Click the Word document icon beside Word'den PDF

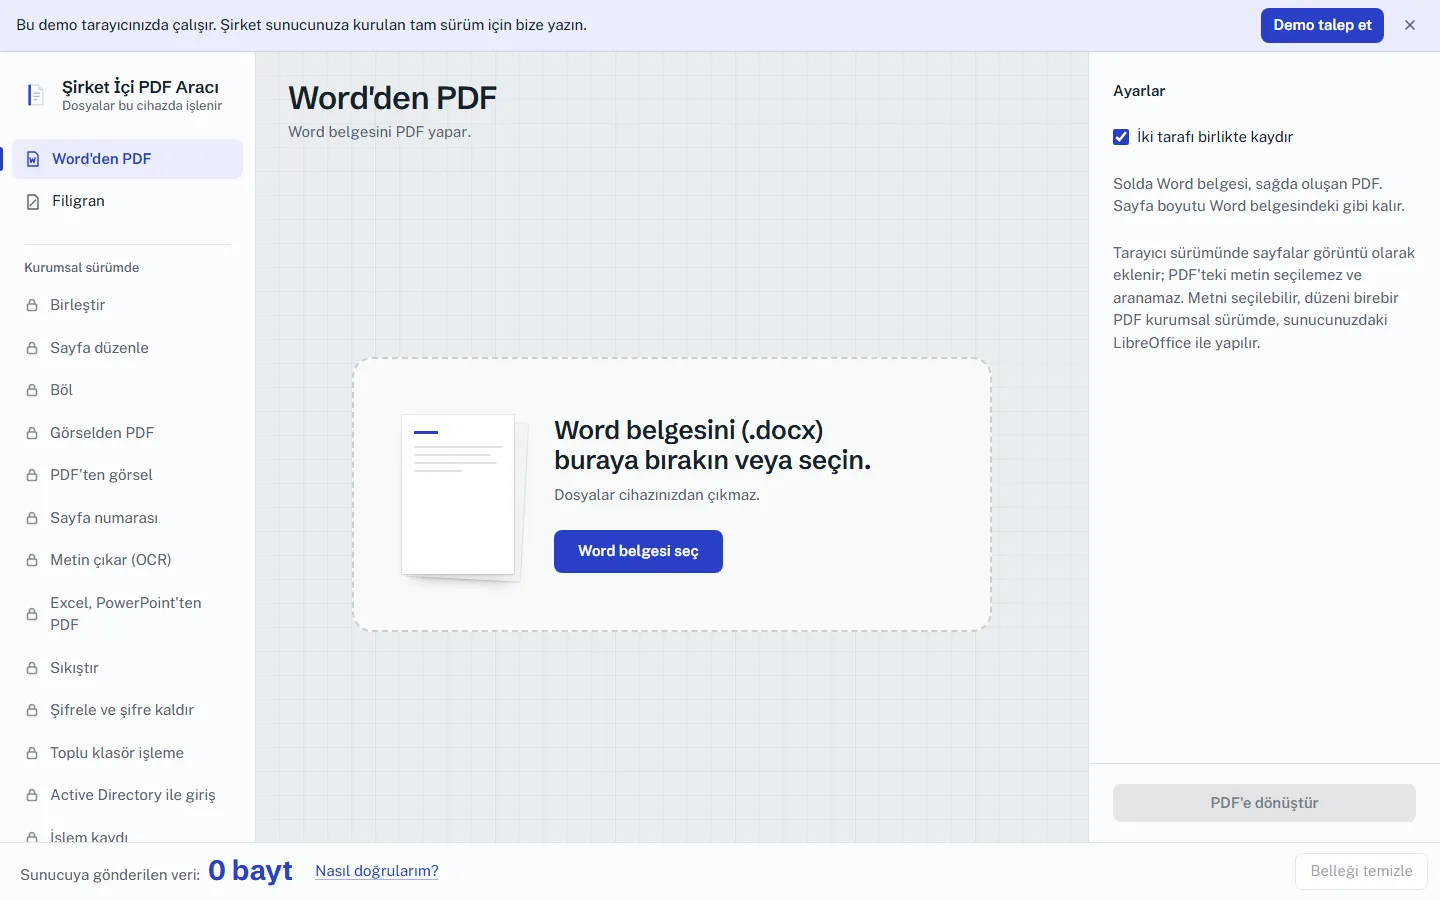click(33, 159)
